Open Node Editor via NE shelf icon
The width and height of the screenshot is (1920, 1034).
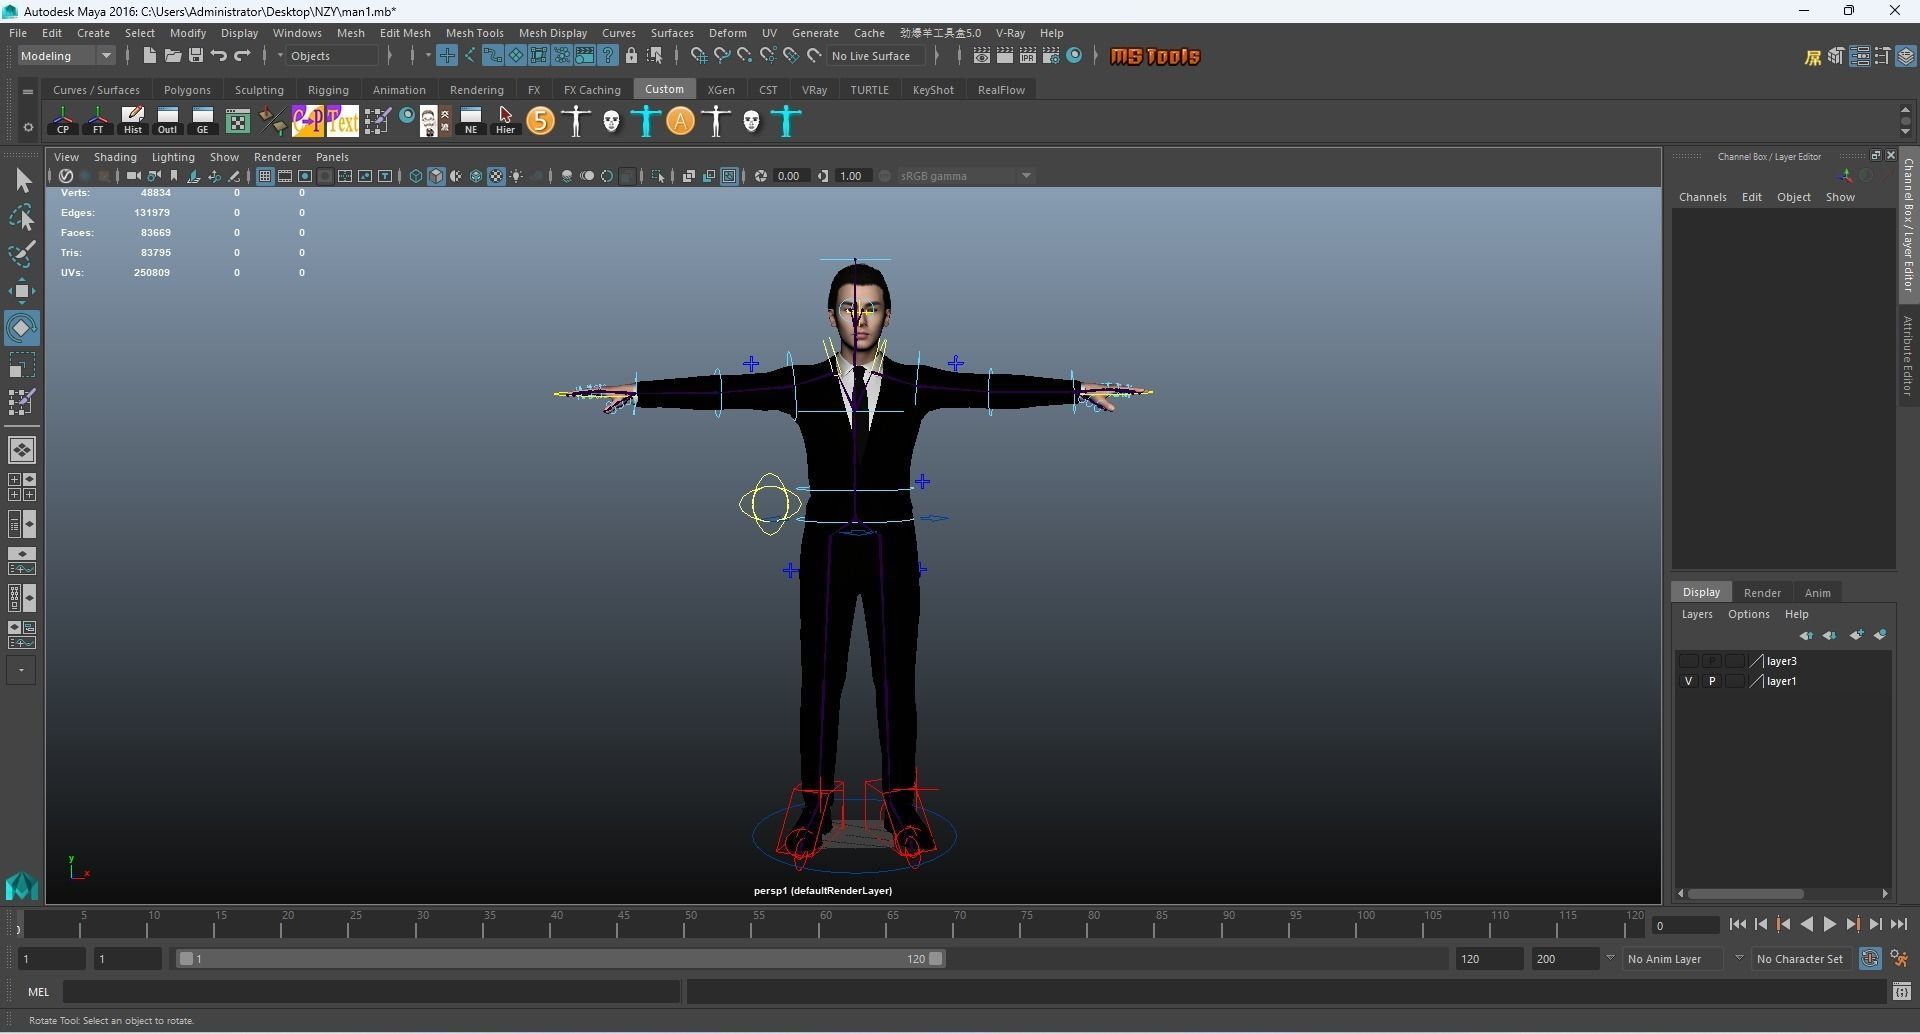click(x=470, y=121)
